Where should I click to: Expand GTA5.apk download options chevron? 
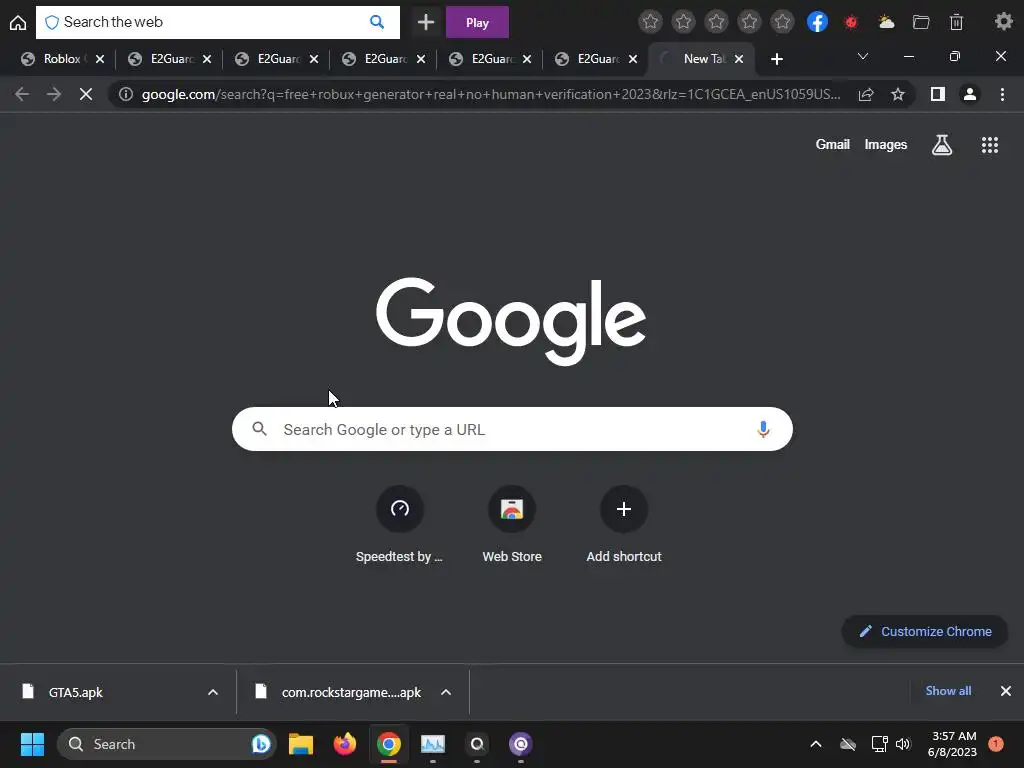click(213, 692)
